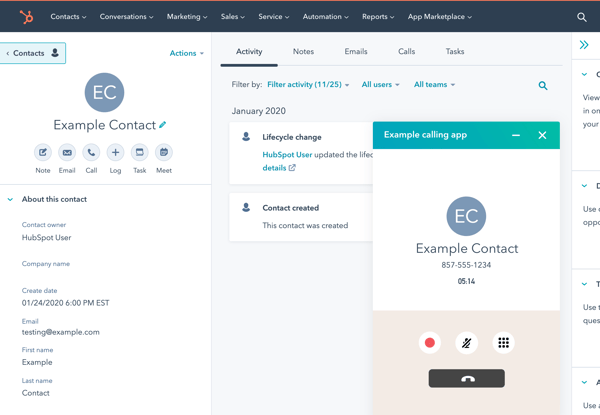
Task: Click the phone number 857-555-1234
Action: point(466,265)
